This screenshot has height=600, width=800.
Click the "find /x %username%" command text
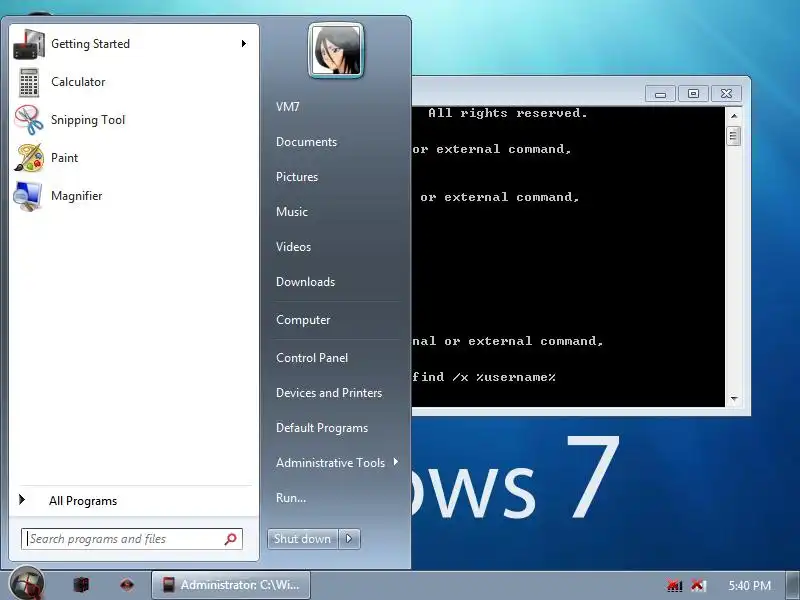click(484, 377)
